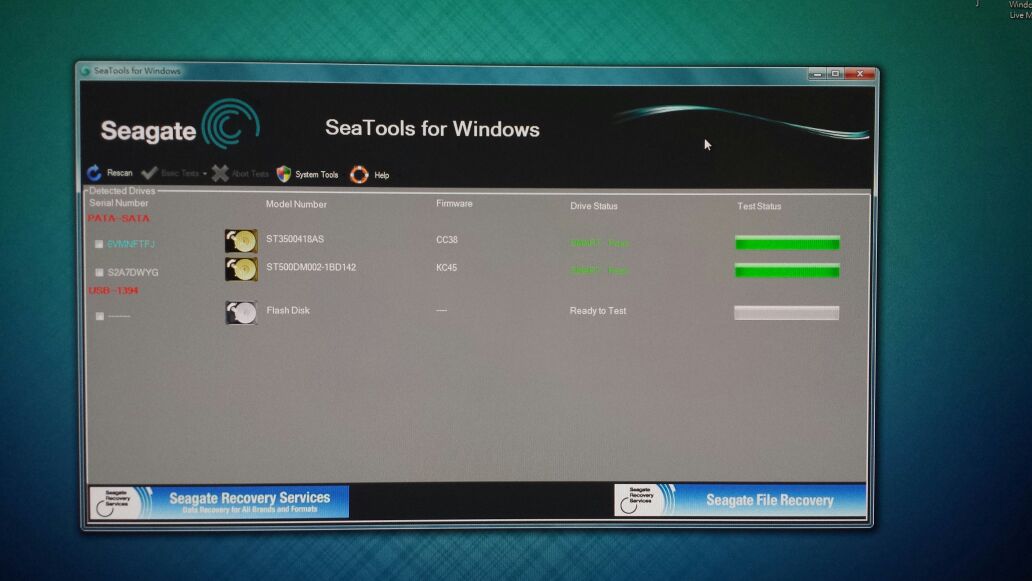The width and height of the screenshot is (1032, 581).
Task: Click the red PATA-SATA group label
Action: (x=118, y=218)
